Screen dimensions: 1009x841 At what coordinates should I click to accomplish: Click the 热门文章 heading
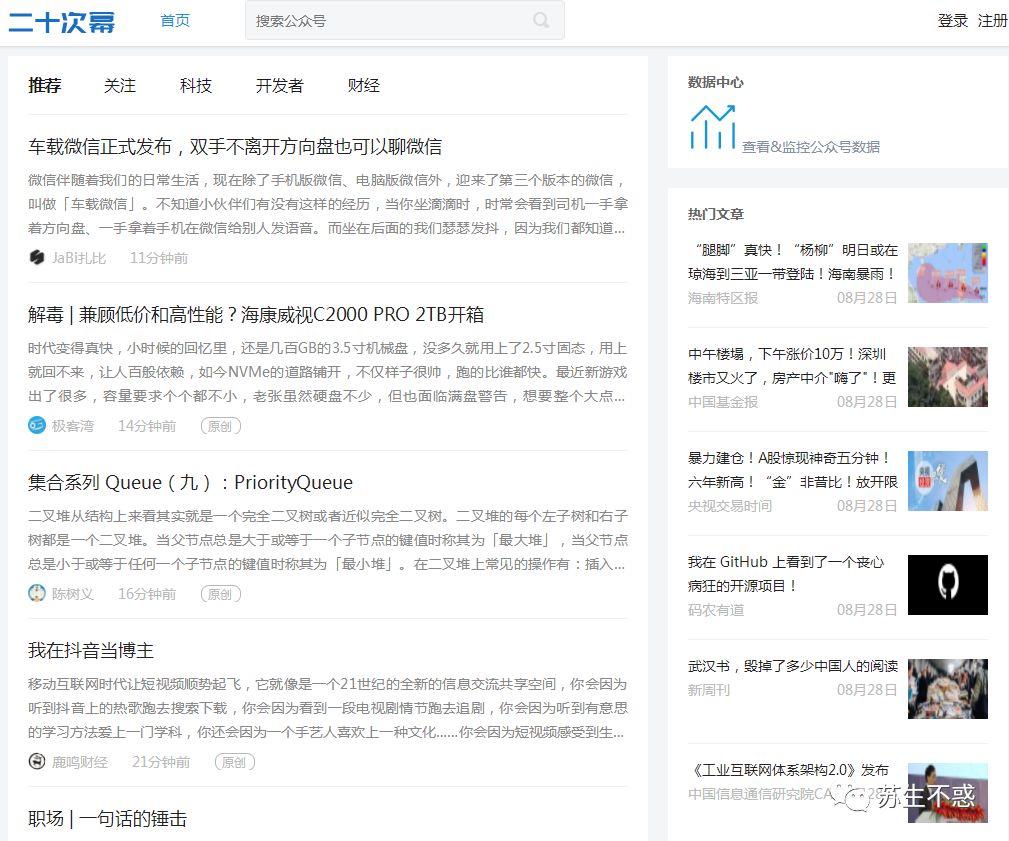pos(716,214)
